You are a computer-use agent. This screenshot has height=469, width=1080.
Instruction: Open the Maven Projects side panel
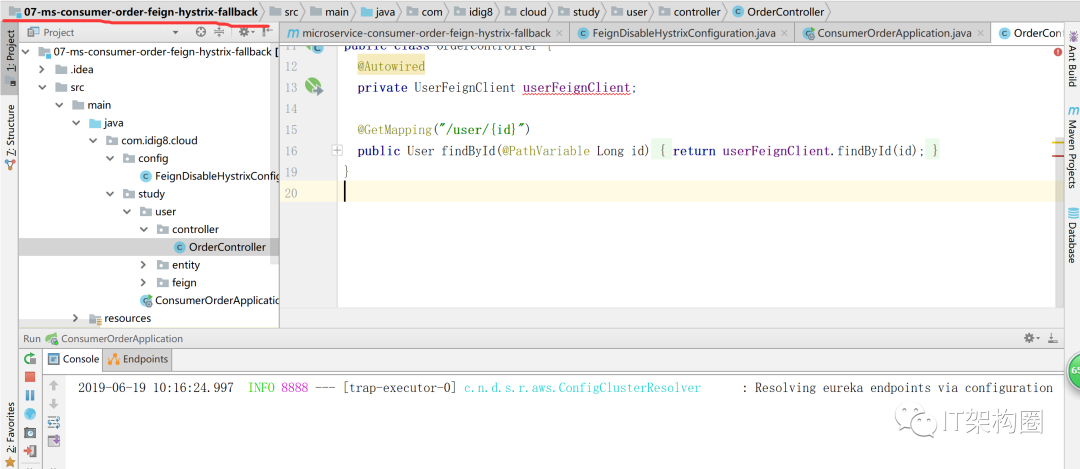coord(1072,147)
